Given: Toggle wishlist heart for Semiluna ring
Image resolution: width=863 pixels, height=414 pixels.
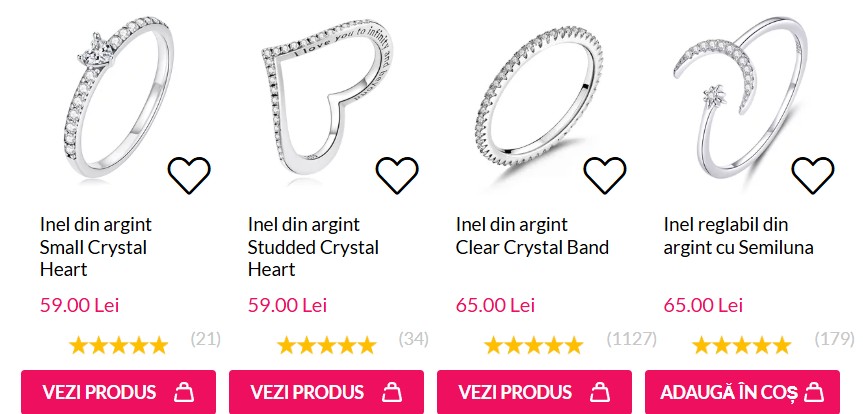Looking at the screenshot, I should [x=812, y=175].
